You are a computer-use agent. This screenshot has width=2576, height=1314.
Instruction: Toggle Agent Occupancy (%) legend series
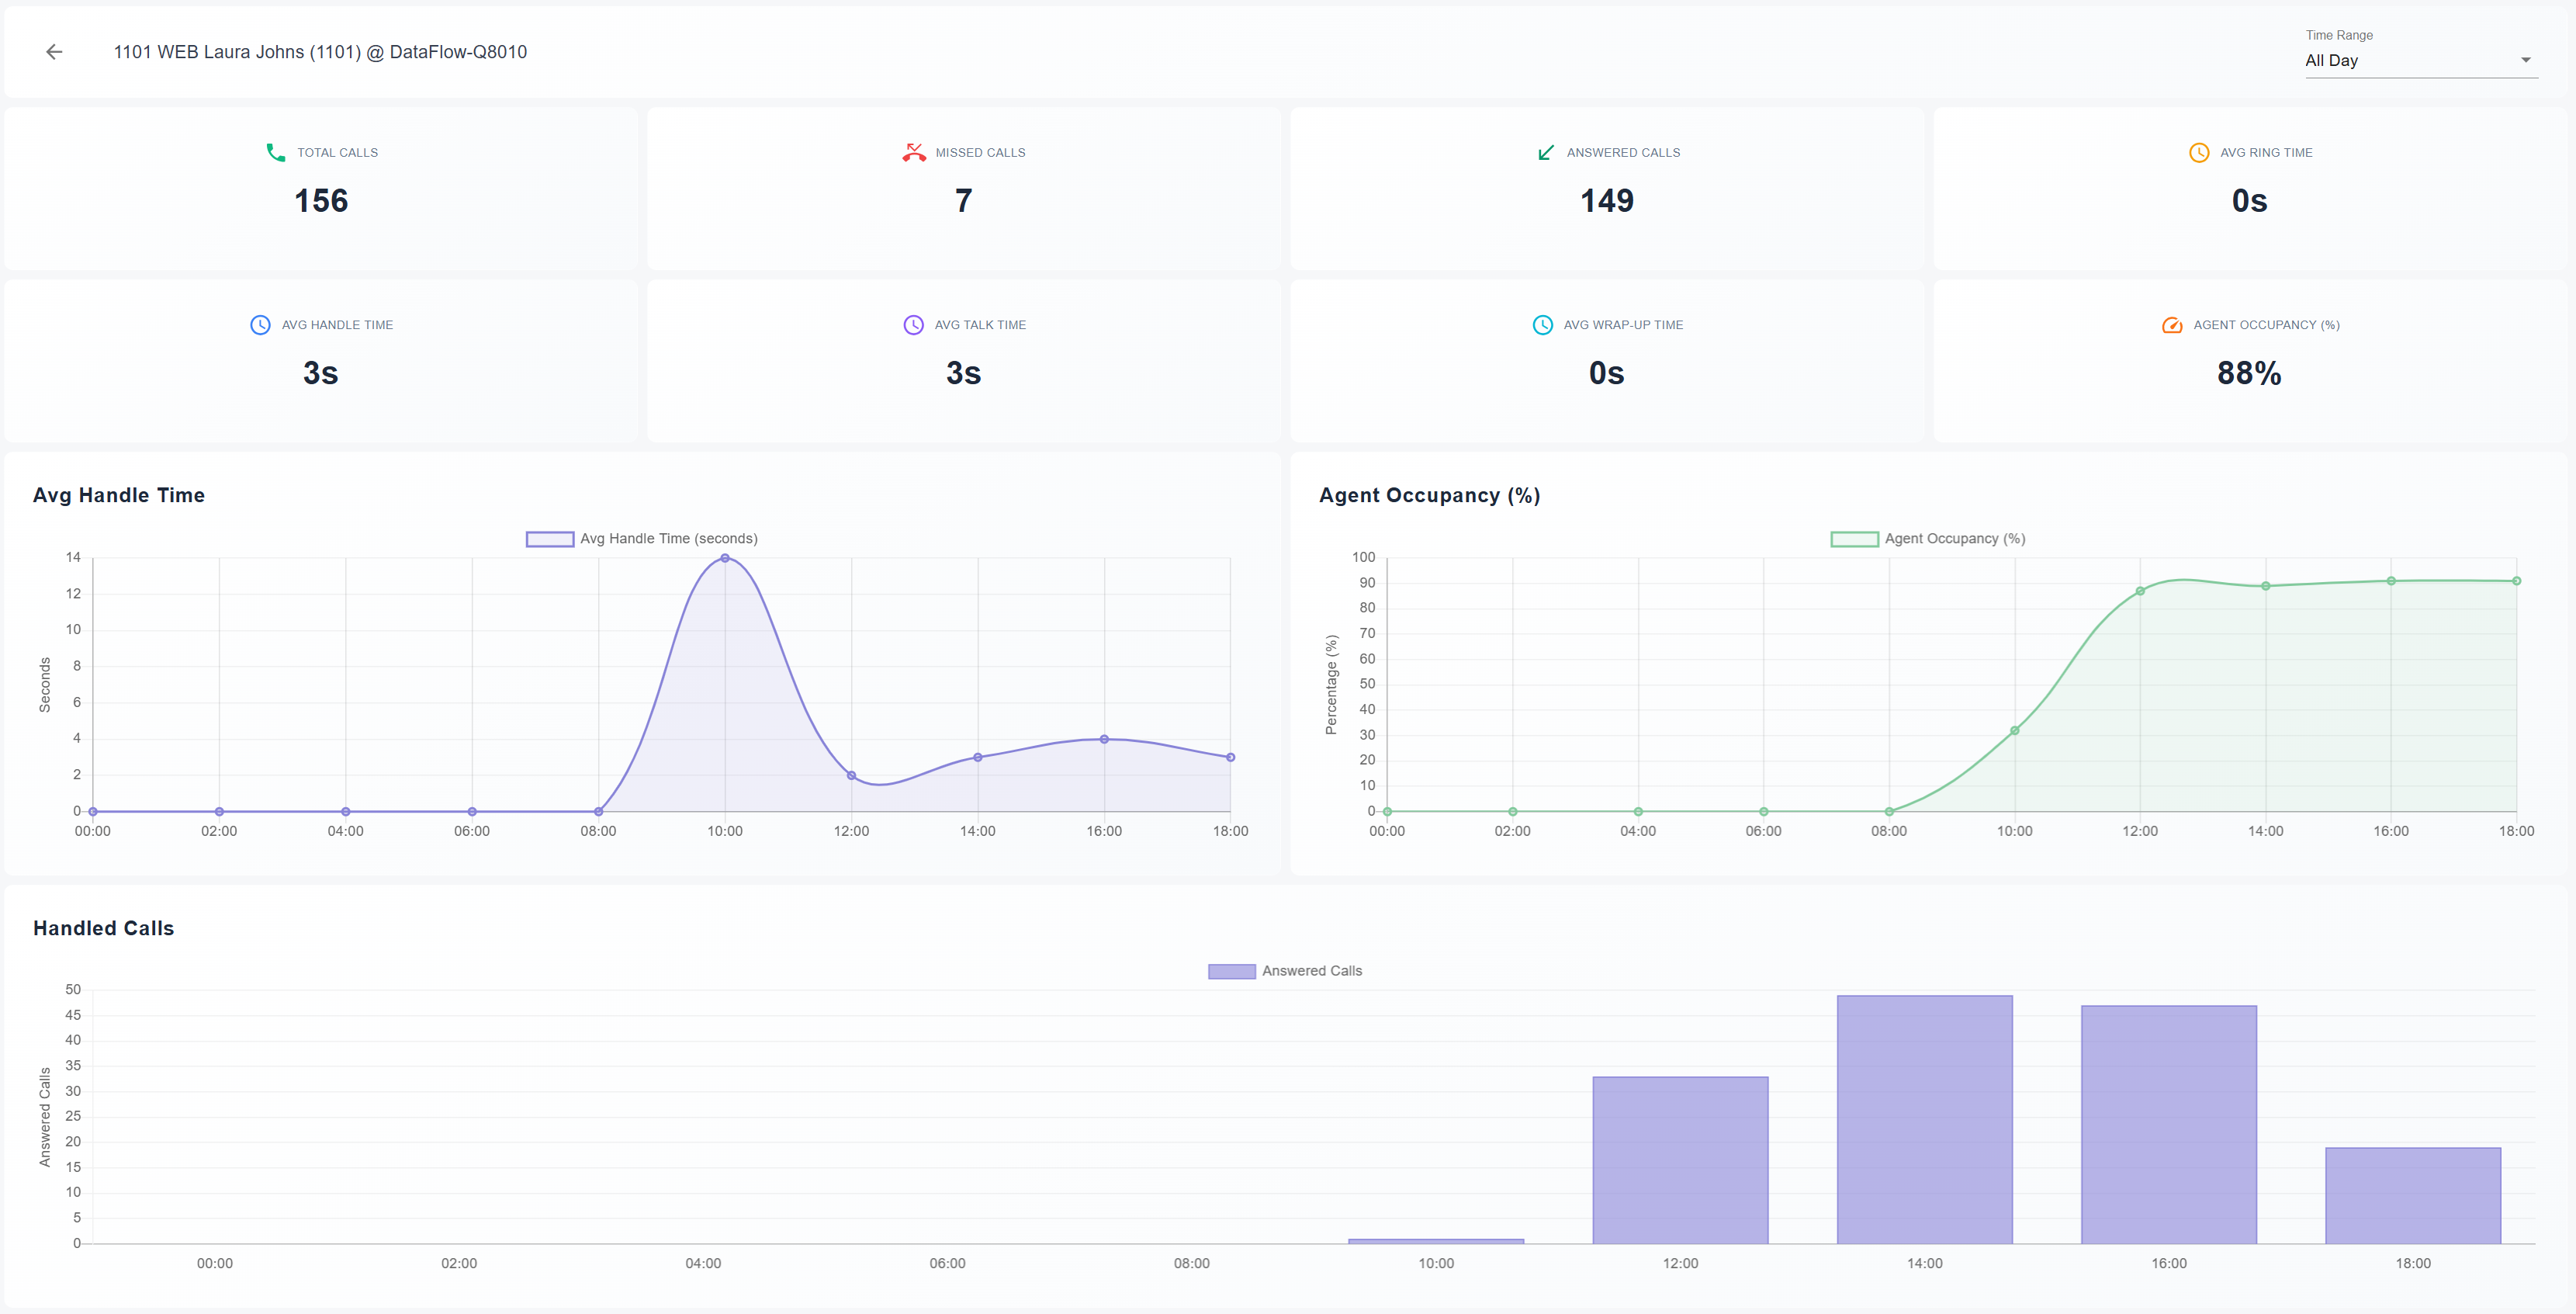(x=1954, y=539)
